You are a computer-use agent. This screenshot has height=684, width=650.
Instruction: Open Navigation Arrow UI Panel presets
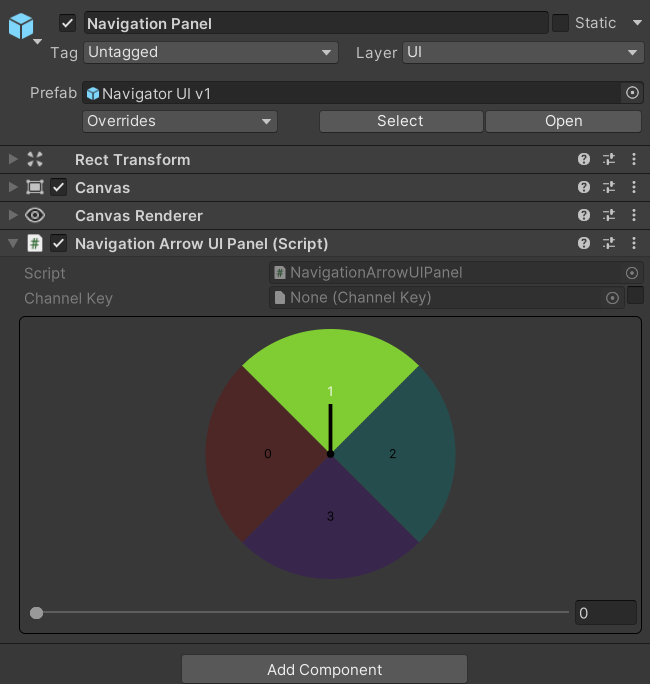(609, 243)
